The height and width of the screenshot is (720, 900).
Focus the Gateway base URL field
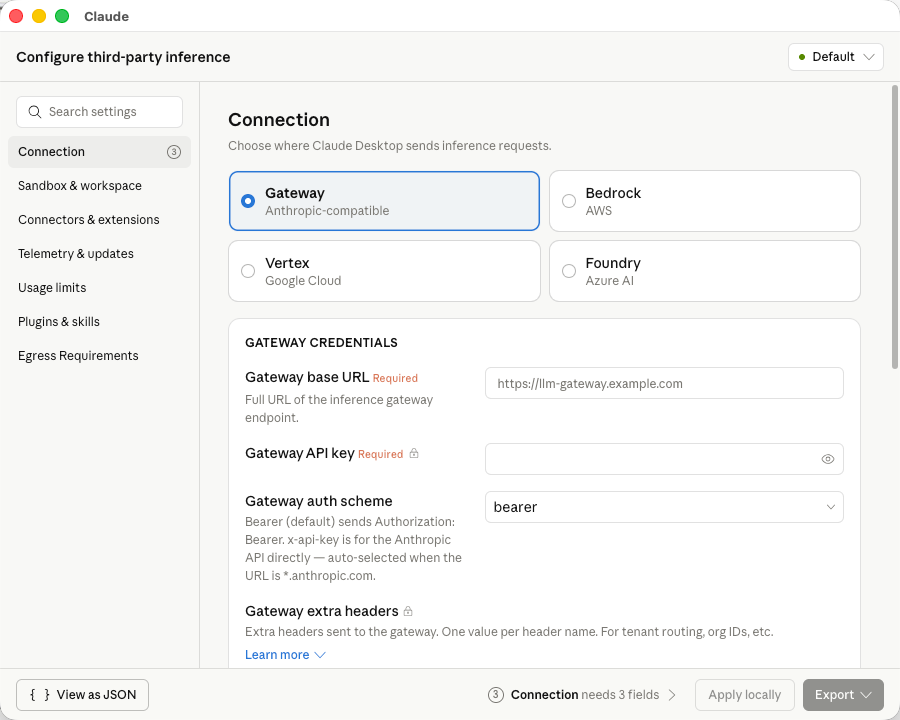tap(664, 383)
